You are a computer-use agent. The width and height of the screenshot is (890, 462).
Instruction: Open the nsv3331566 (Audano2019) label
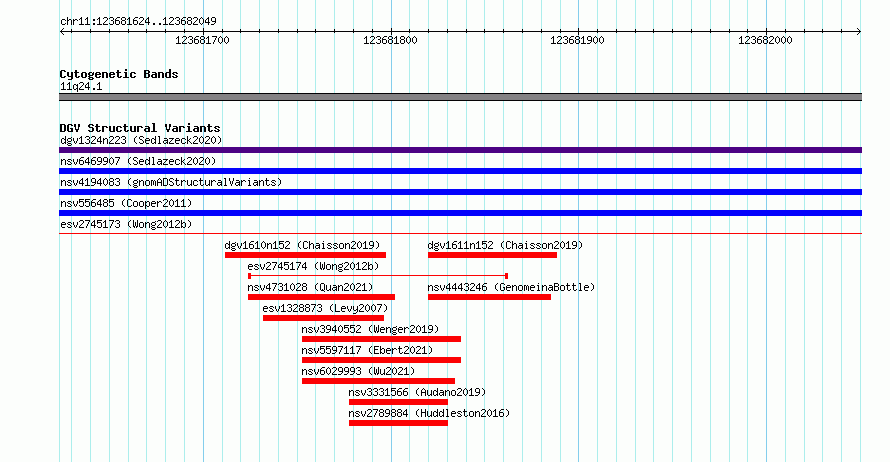417,392
